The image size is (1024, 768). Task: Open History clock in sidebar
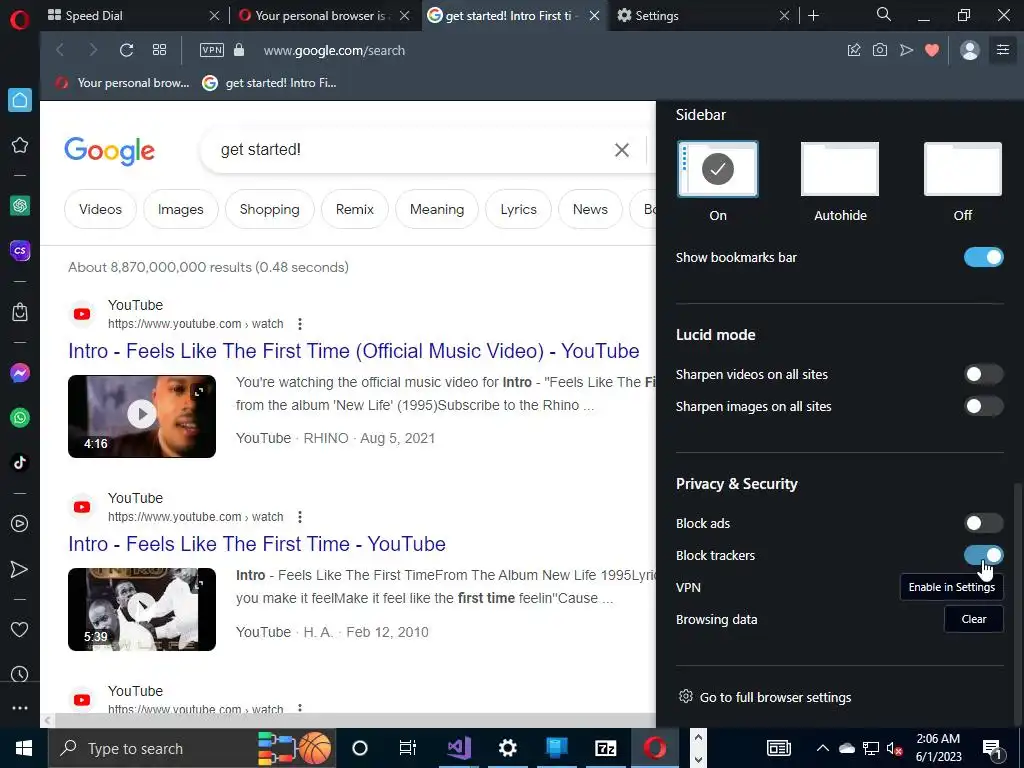[x=20, y=674]
